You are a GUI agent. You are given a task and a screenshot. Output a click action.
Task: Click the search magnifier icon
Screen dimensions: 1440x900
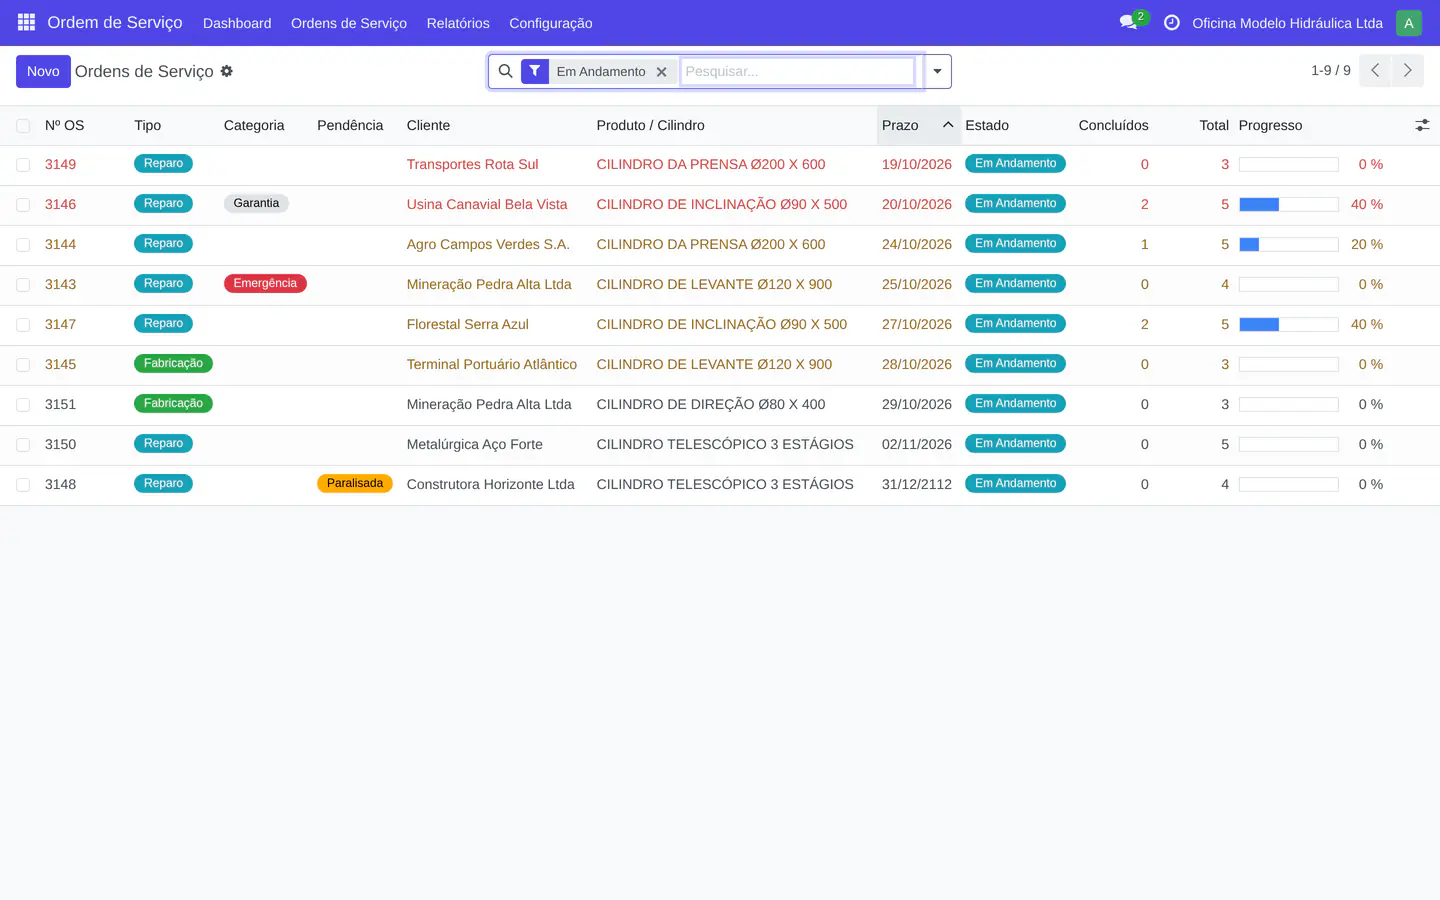(505, 71)
